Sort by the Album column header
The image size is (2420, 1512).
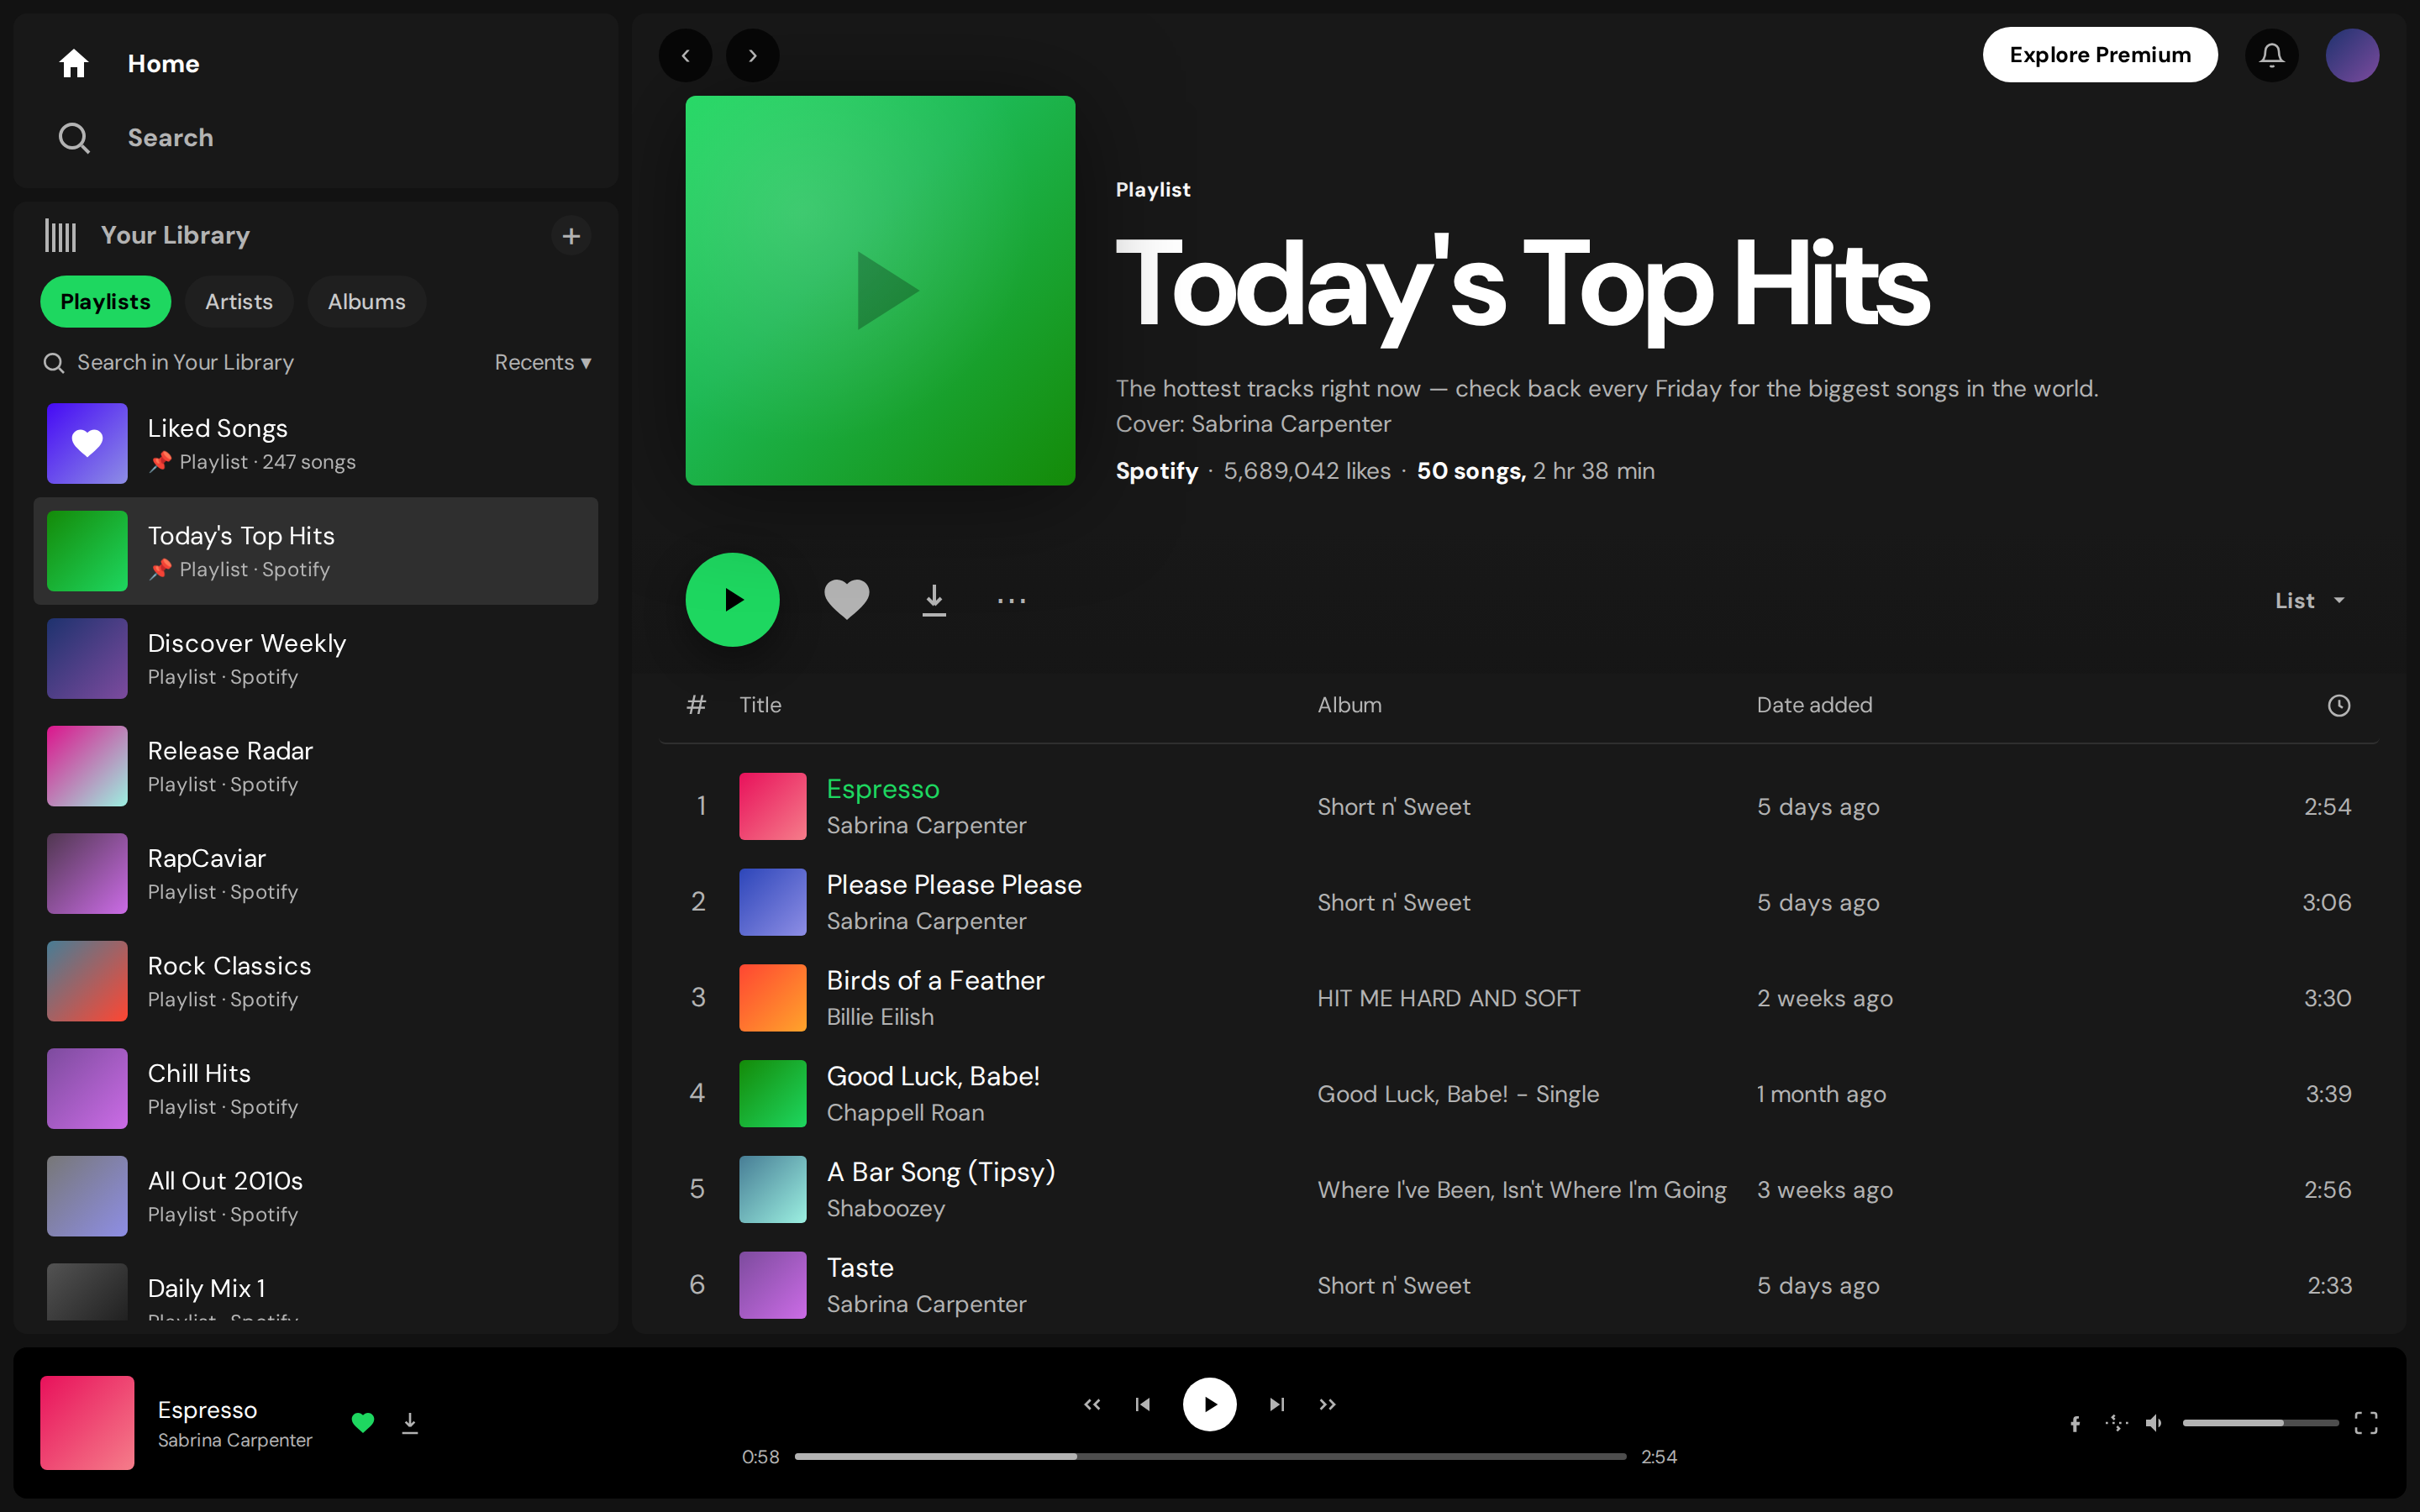1349,705
